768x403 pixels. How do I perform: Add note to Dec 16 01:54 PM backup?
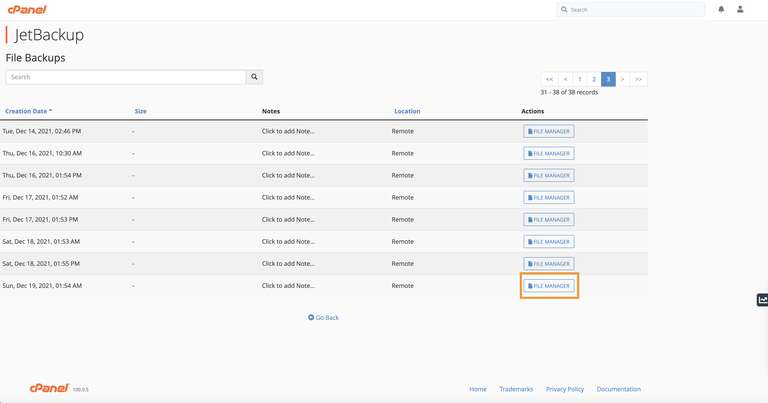(x=288, y=175)
